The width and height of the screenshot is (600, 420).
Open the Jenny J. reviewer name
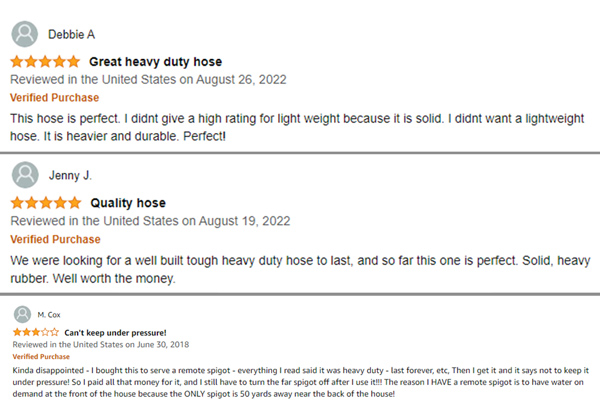pyautogui.click(x=70, y=176)
